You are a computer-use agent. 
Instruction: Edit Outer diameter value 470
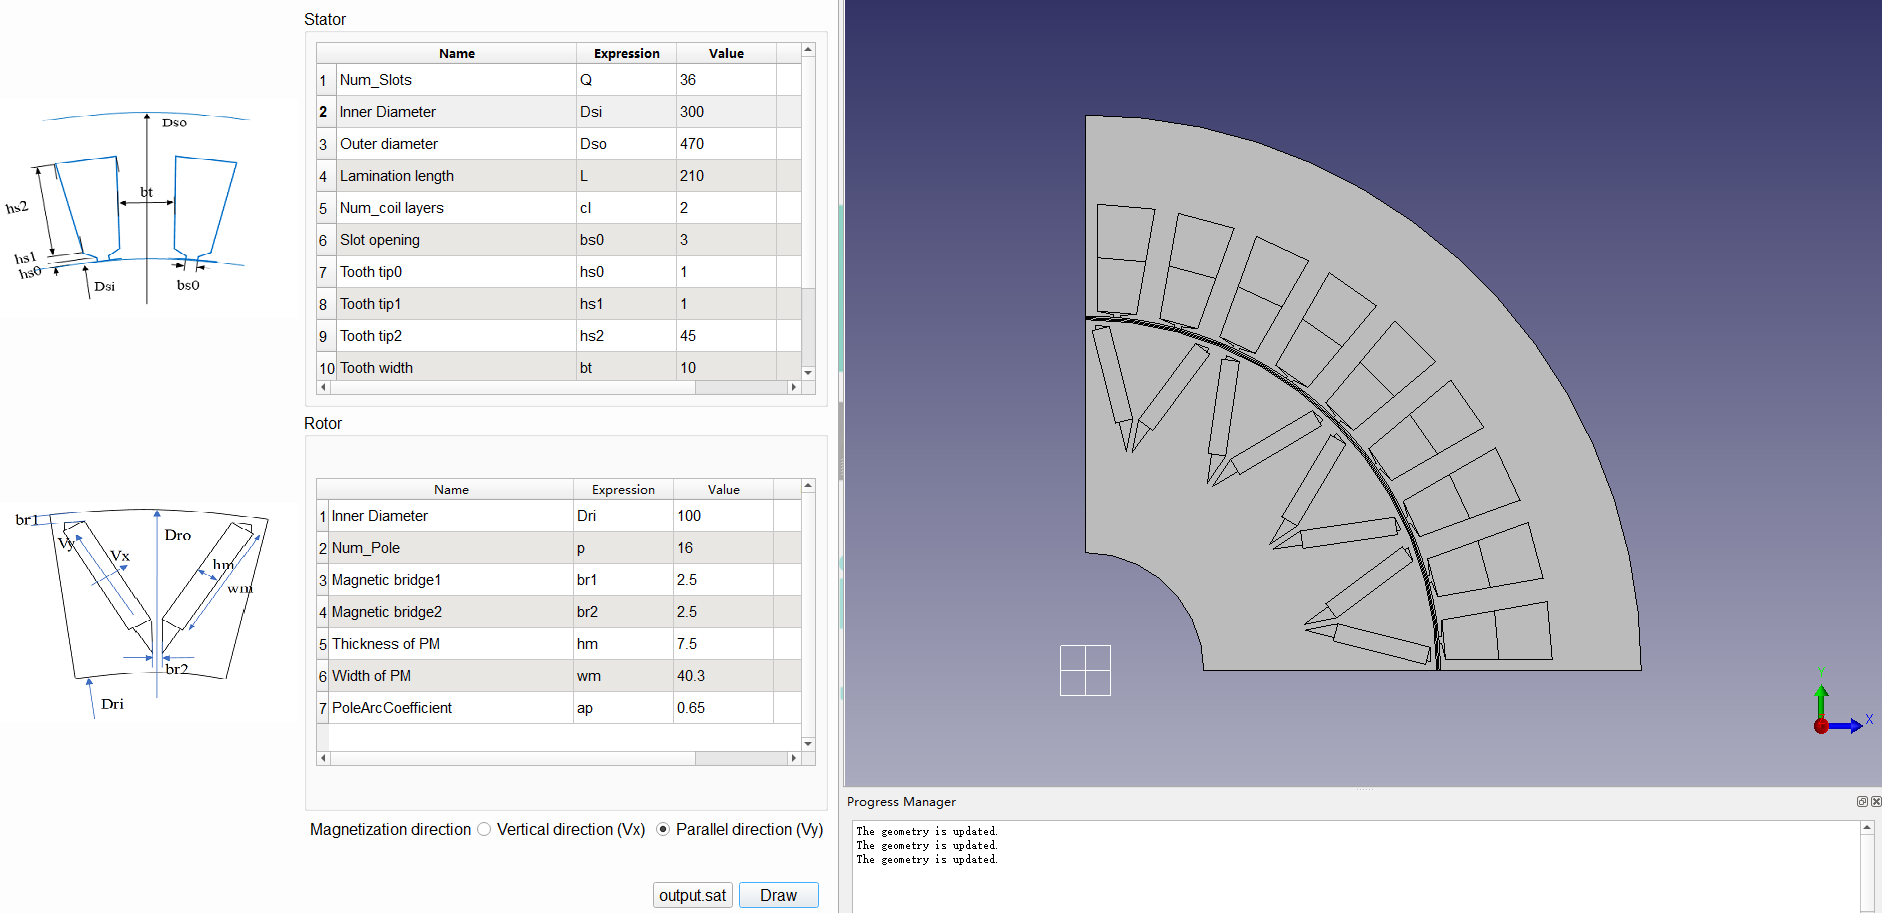(x=727, y=144)
